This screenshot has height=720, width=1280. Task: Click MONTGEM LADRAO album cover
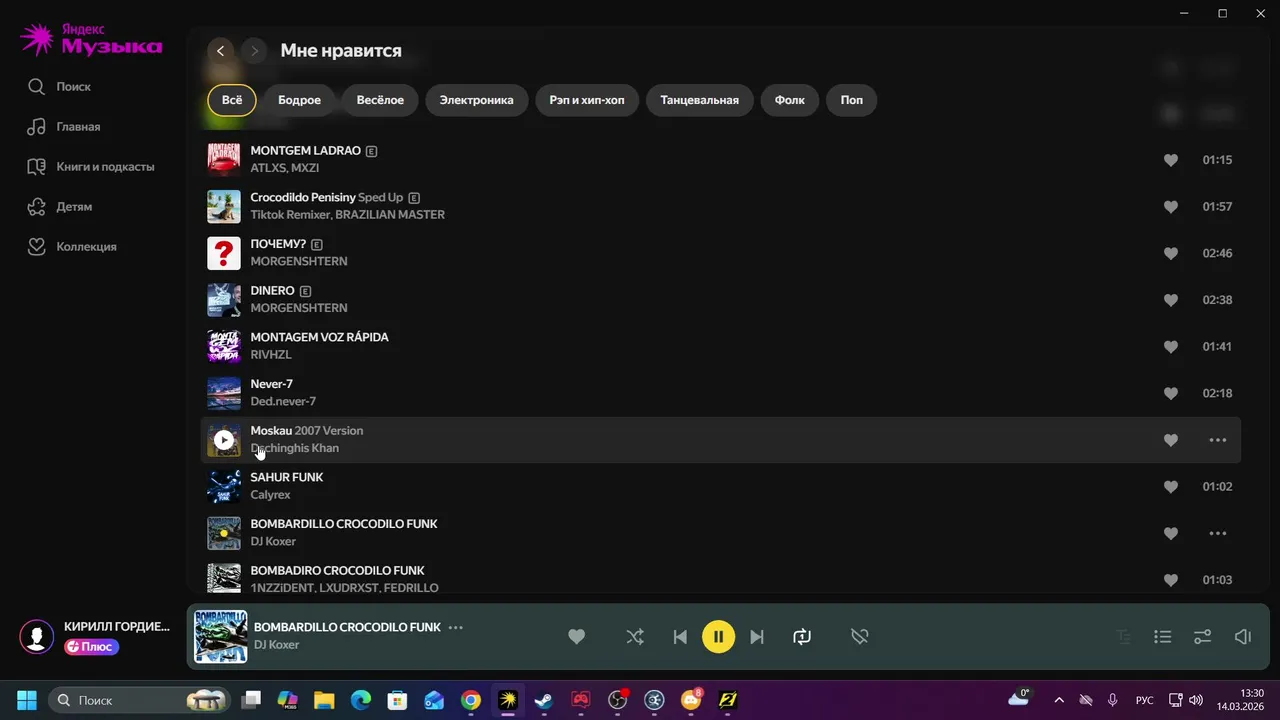[224, 160]
